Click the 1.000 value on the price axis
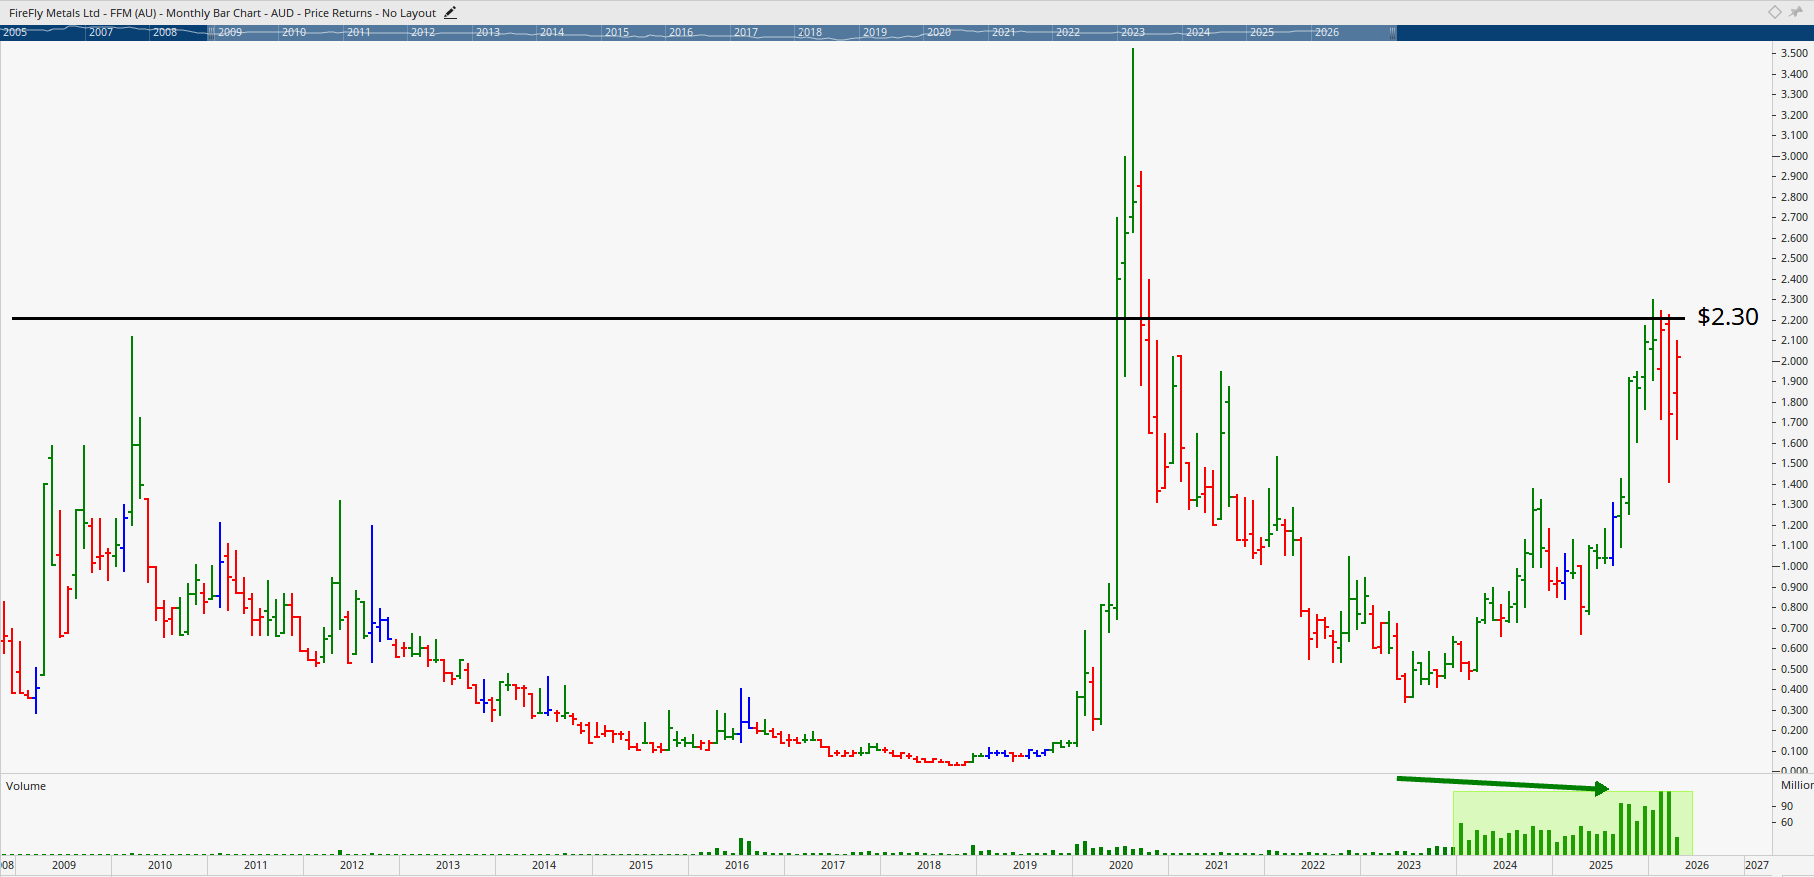The image size is (1814, 877). click(1794, 566)
